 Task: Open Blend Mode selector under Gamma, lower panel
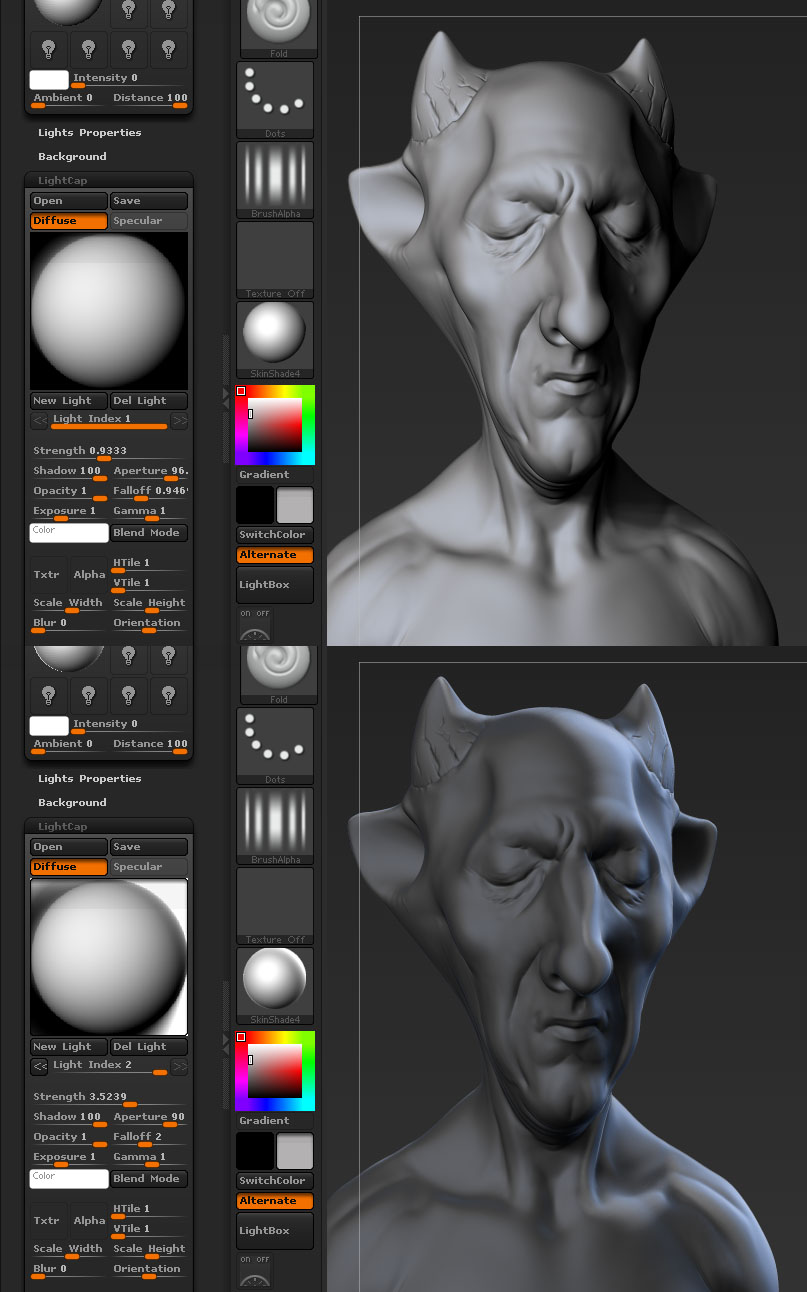coord(149,1179)
